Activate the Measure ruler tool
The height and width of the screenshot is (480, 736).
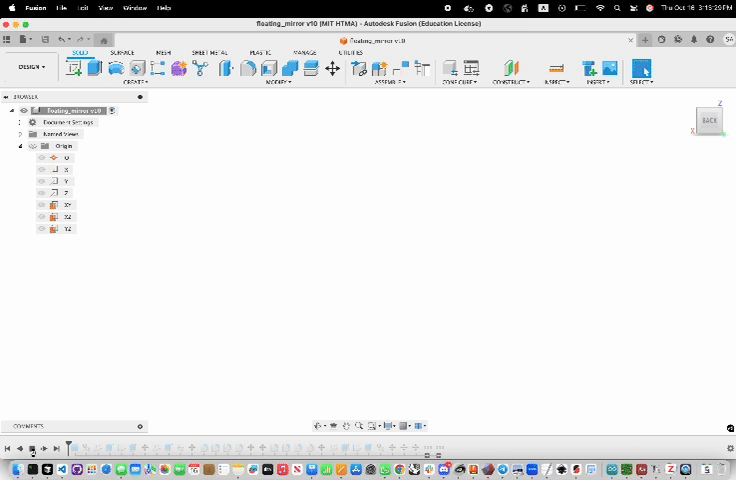(x=556, y=69)
